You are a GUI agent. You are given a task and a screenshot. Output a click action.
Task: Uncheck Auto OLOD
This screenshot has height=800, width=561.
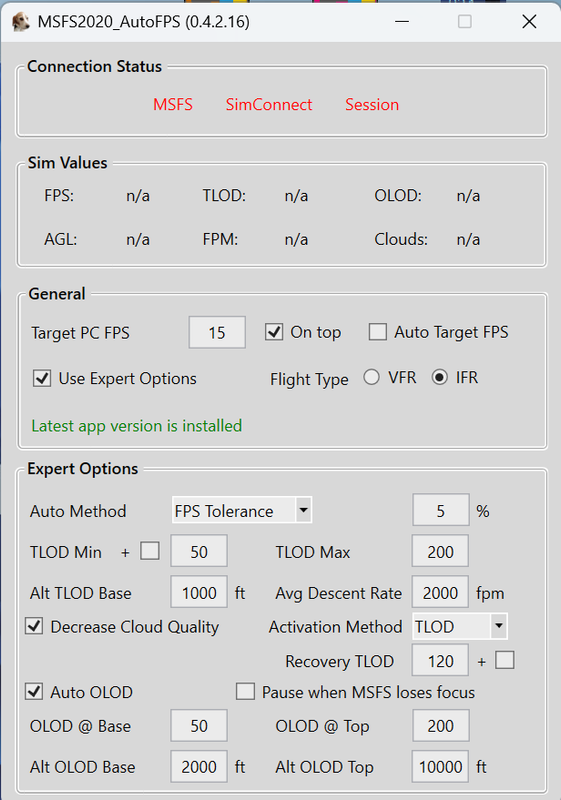pyautogui.click(x=34, y=692)
